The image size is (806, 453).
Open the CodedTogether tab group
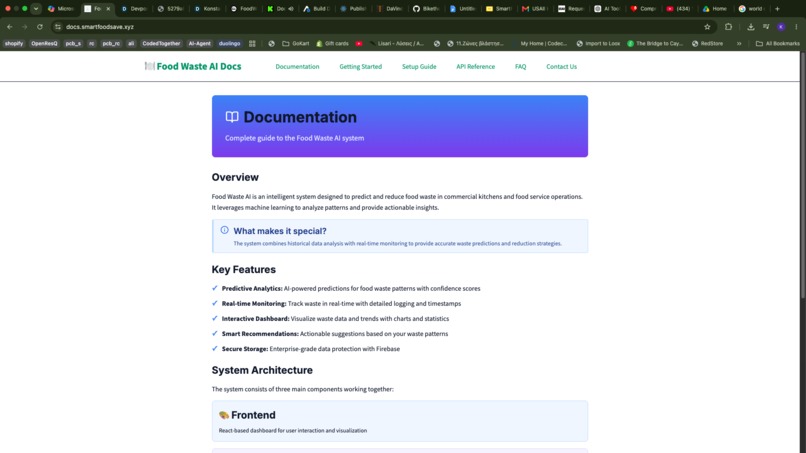tap(161, 44)
